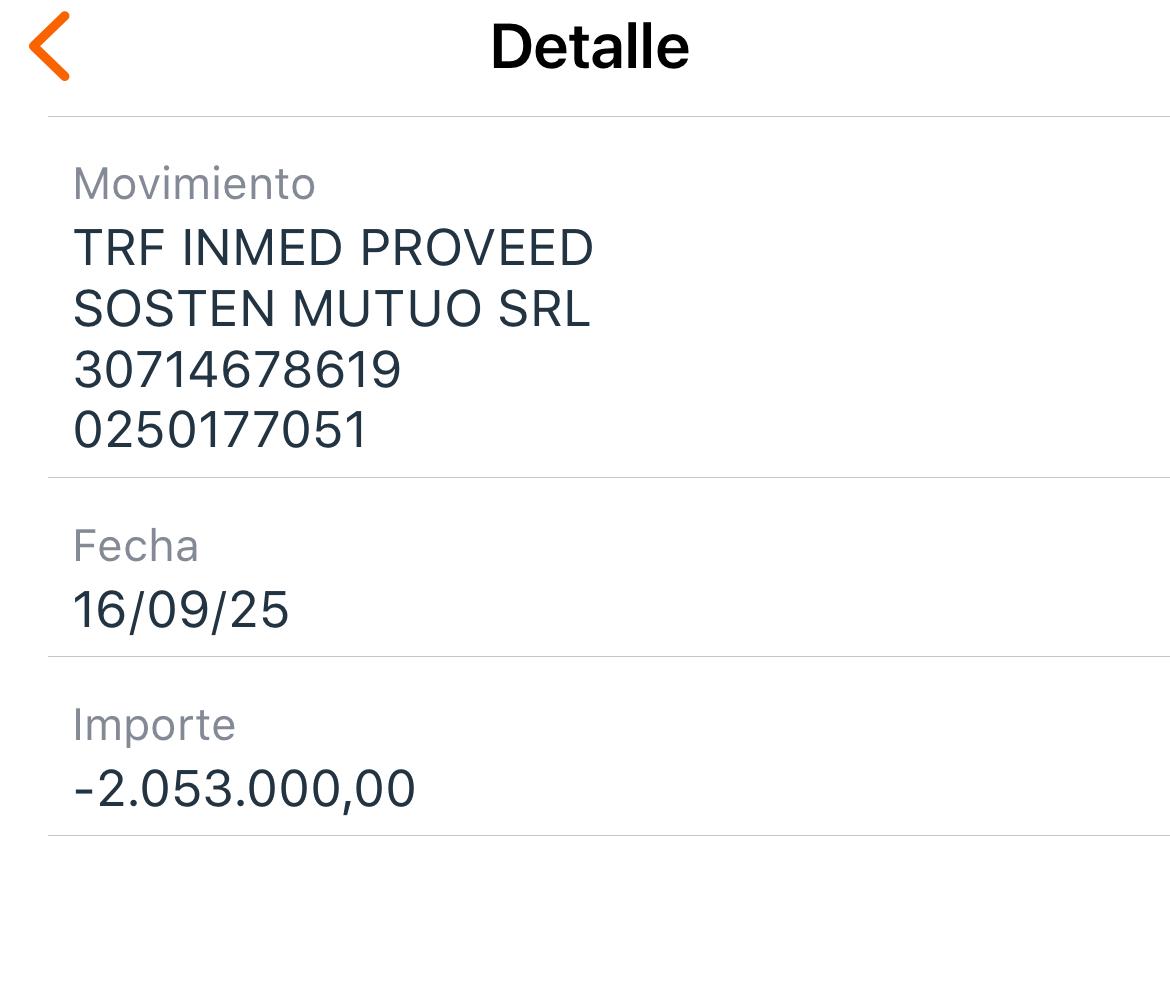1170x986 pixels.
Task: Select the amount -2.053.000,00
Action: [x=244, y=788]
